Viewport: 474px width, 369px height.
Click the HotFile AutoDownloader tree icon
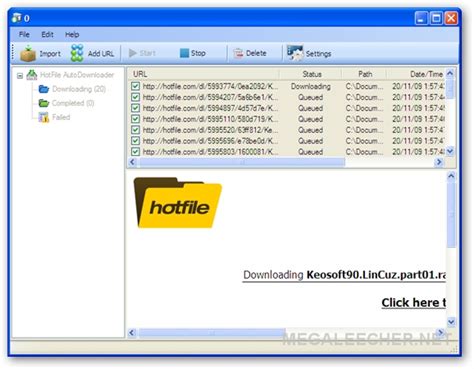32,75
